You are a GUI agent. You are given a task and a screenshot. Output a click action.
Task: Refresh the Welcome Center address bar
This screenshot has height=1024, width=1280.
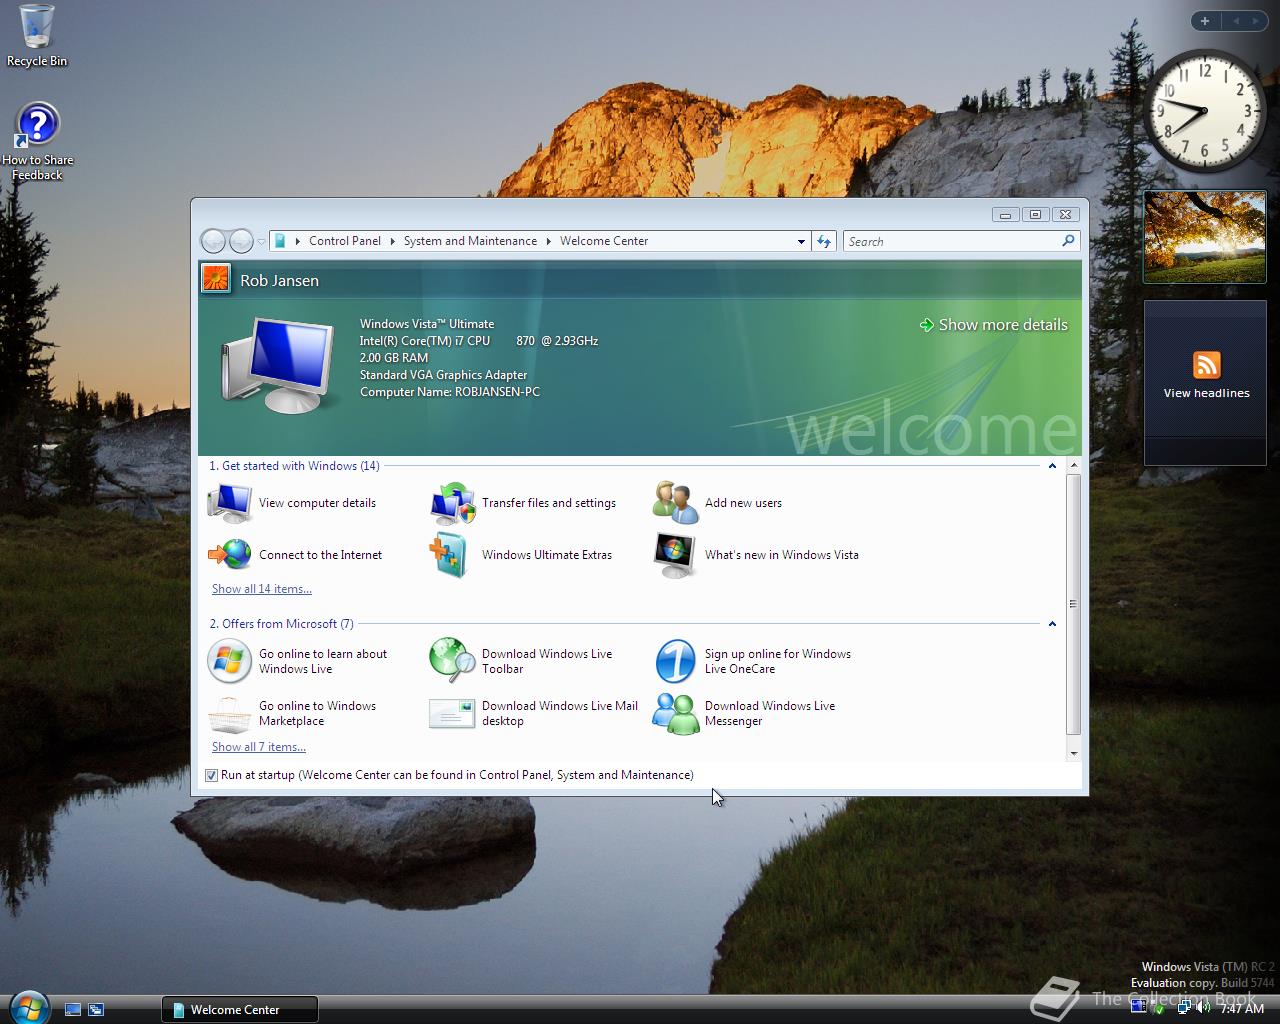pyautogui.click(x=824, y=241)
